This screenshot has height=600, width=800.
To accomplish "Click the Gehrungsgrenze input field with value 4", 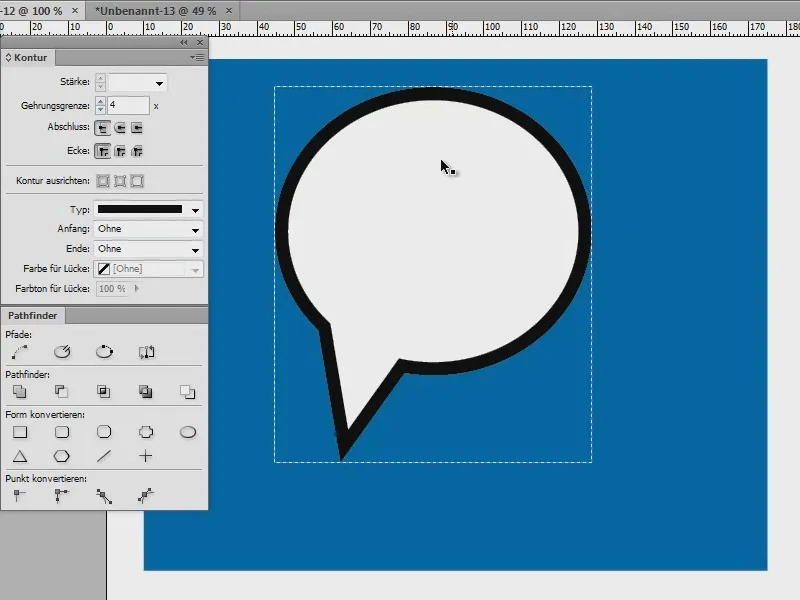I will coord(128,106).
